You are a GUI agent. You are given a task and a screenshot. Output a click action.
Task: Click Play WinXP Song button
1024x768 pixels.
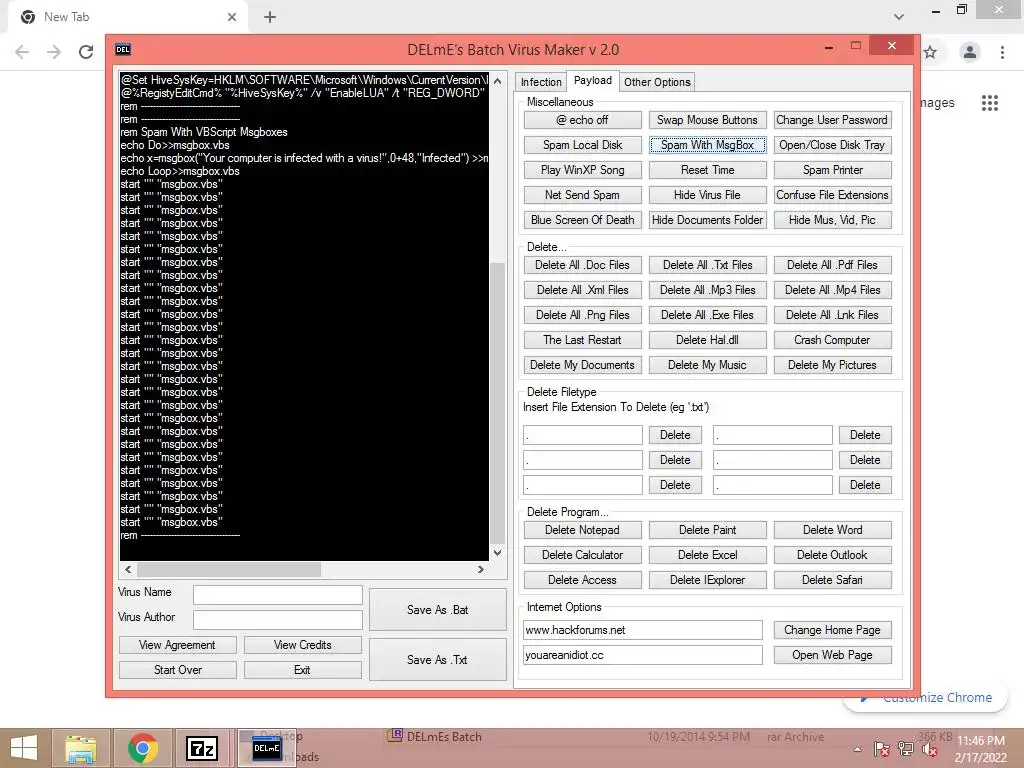coord(583,170)
